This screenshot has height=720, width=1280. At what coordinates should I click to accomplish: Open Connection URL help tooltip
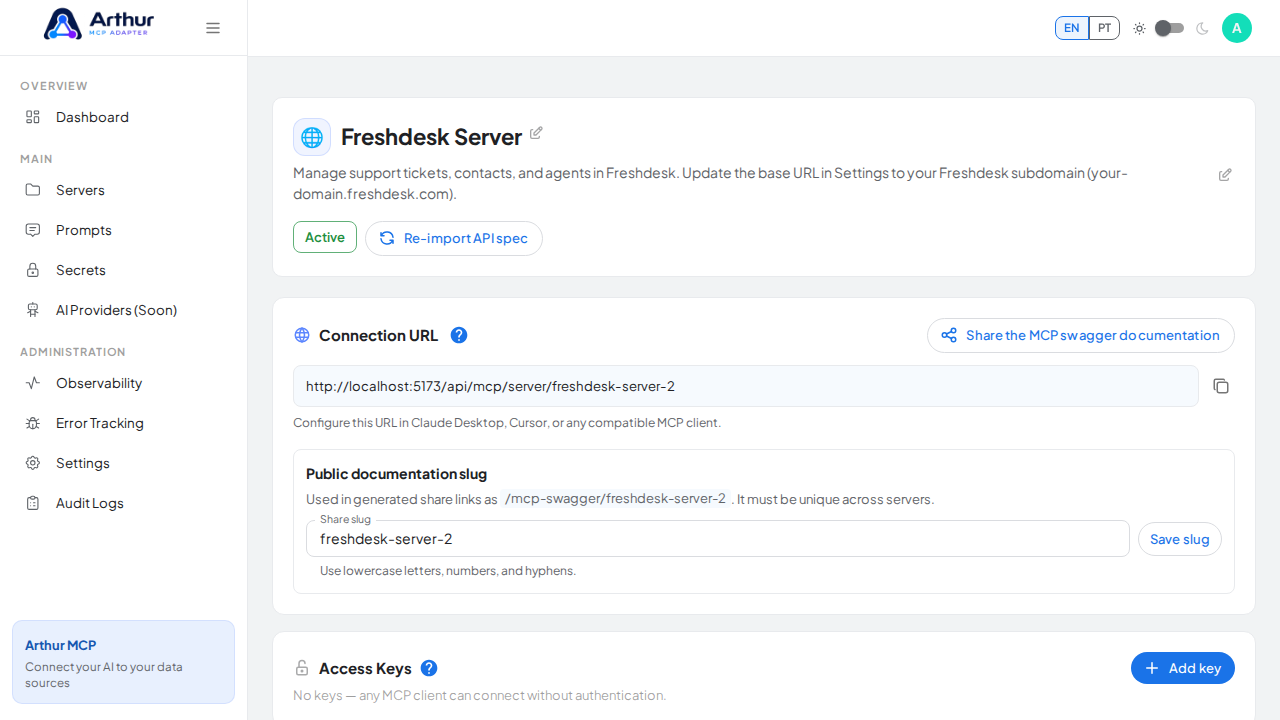(459, 335)
